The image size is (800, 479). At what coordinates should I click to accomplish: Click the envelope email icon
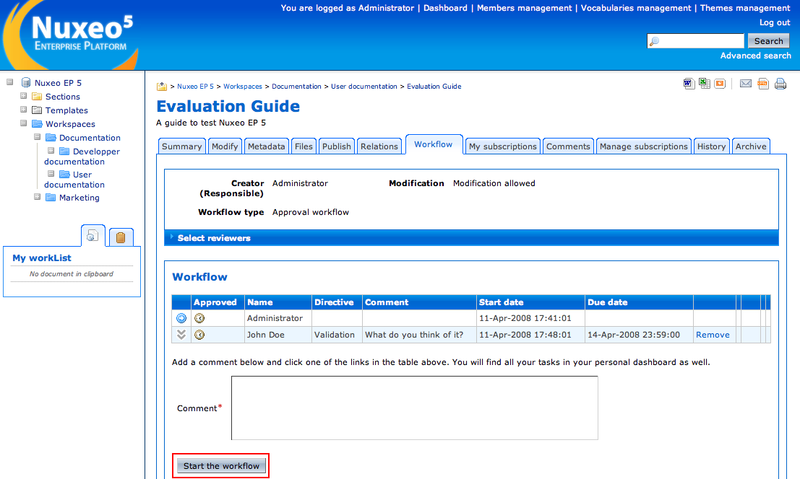tap(746, 84)
